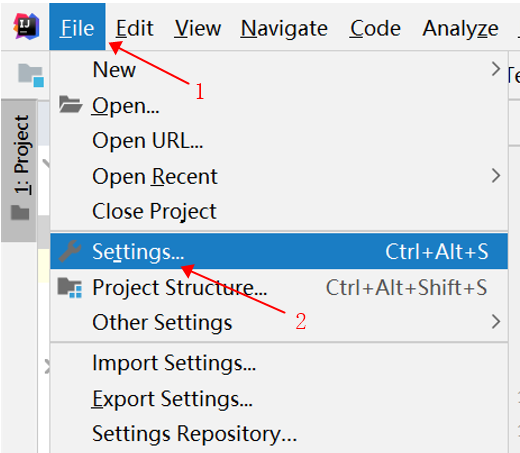Open the Edit menu

pyautogui.click(x=134, y=28)
